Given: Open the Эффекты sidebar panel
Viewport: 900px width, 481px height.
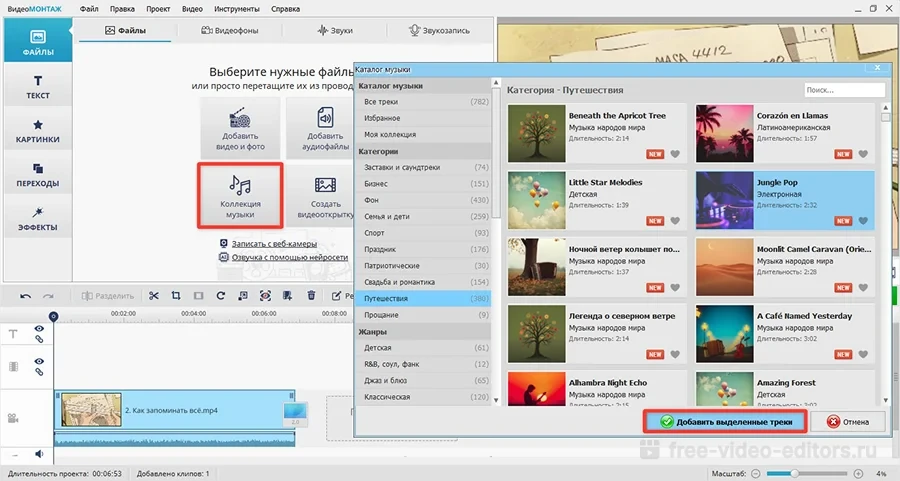Looking at the screenshot, I should tap(38, 218).
